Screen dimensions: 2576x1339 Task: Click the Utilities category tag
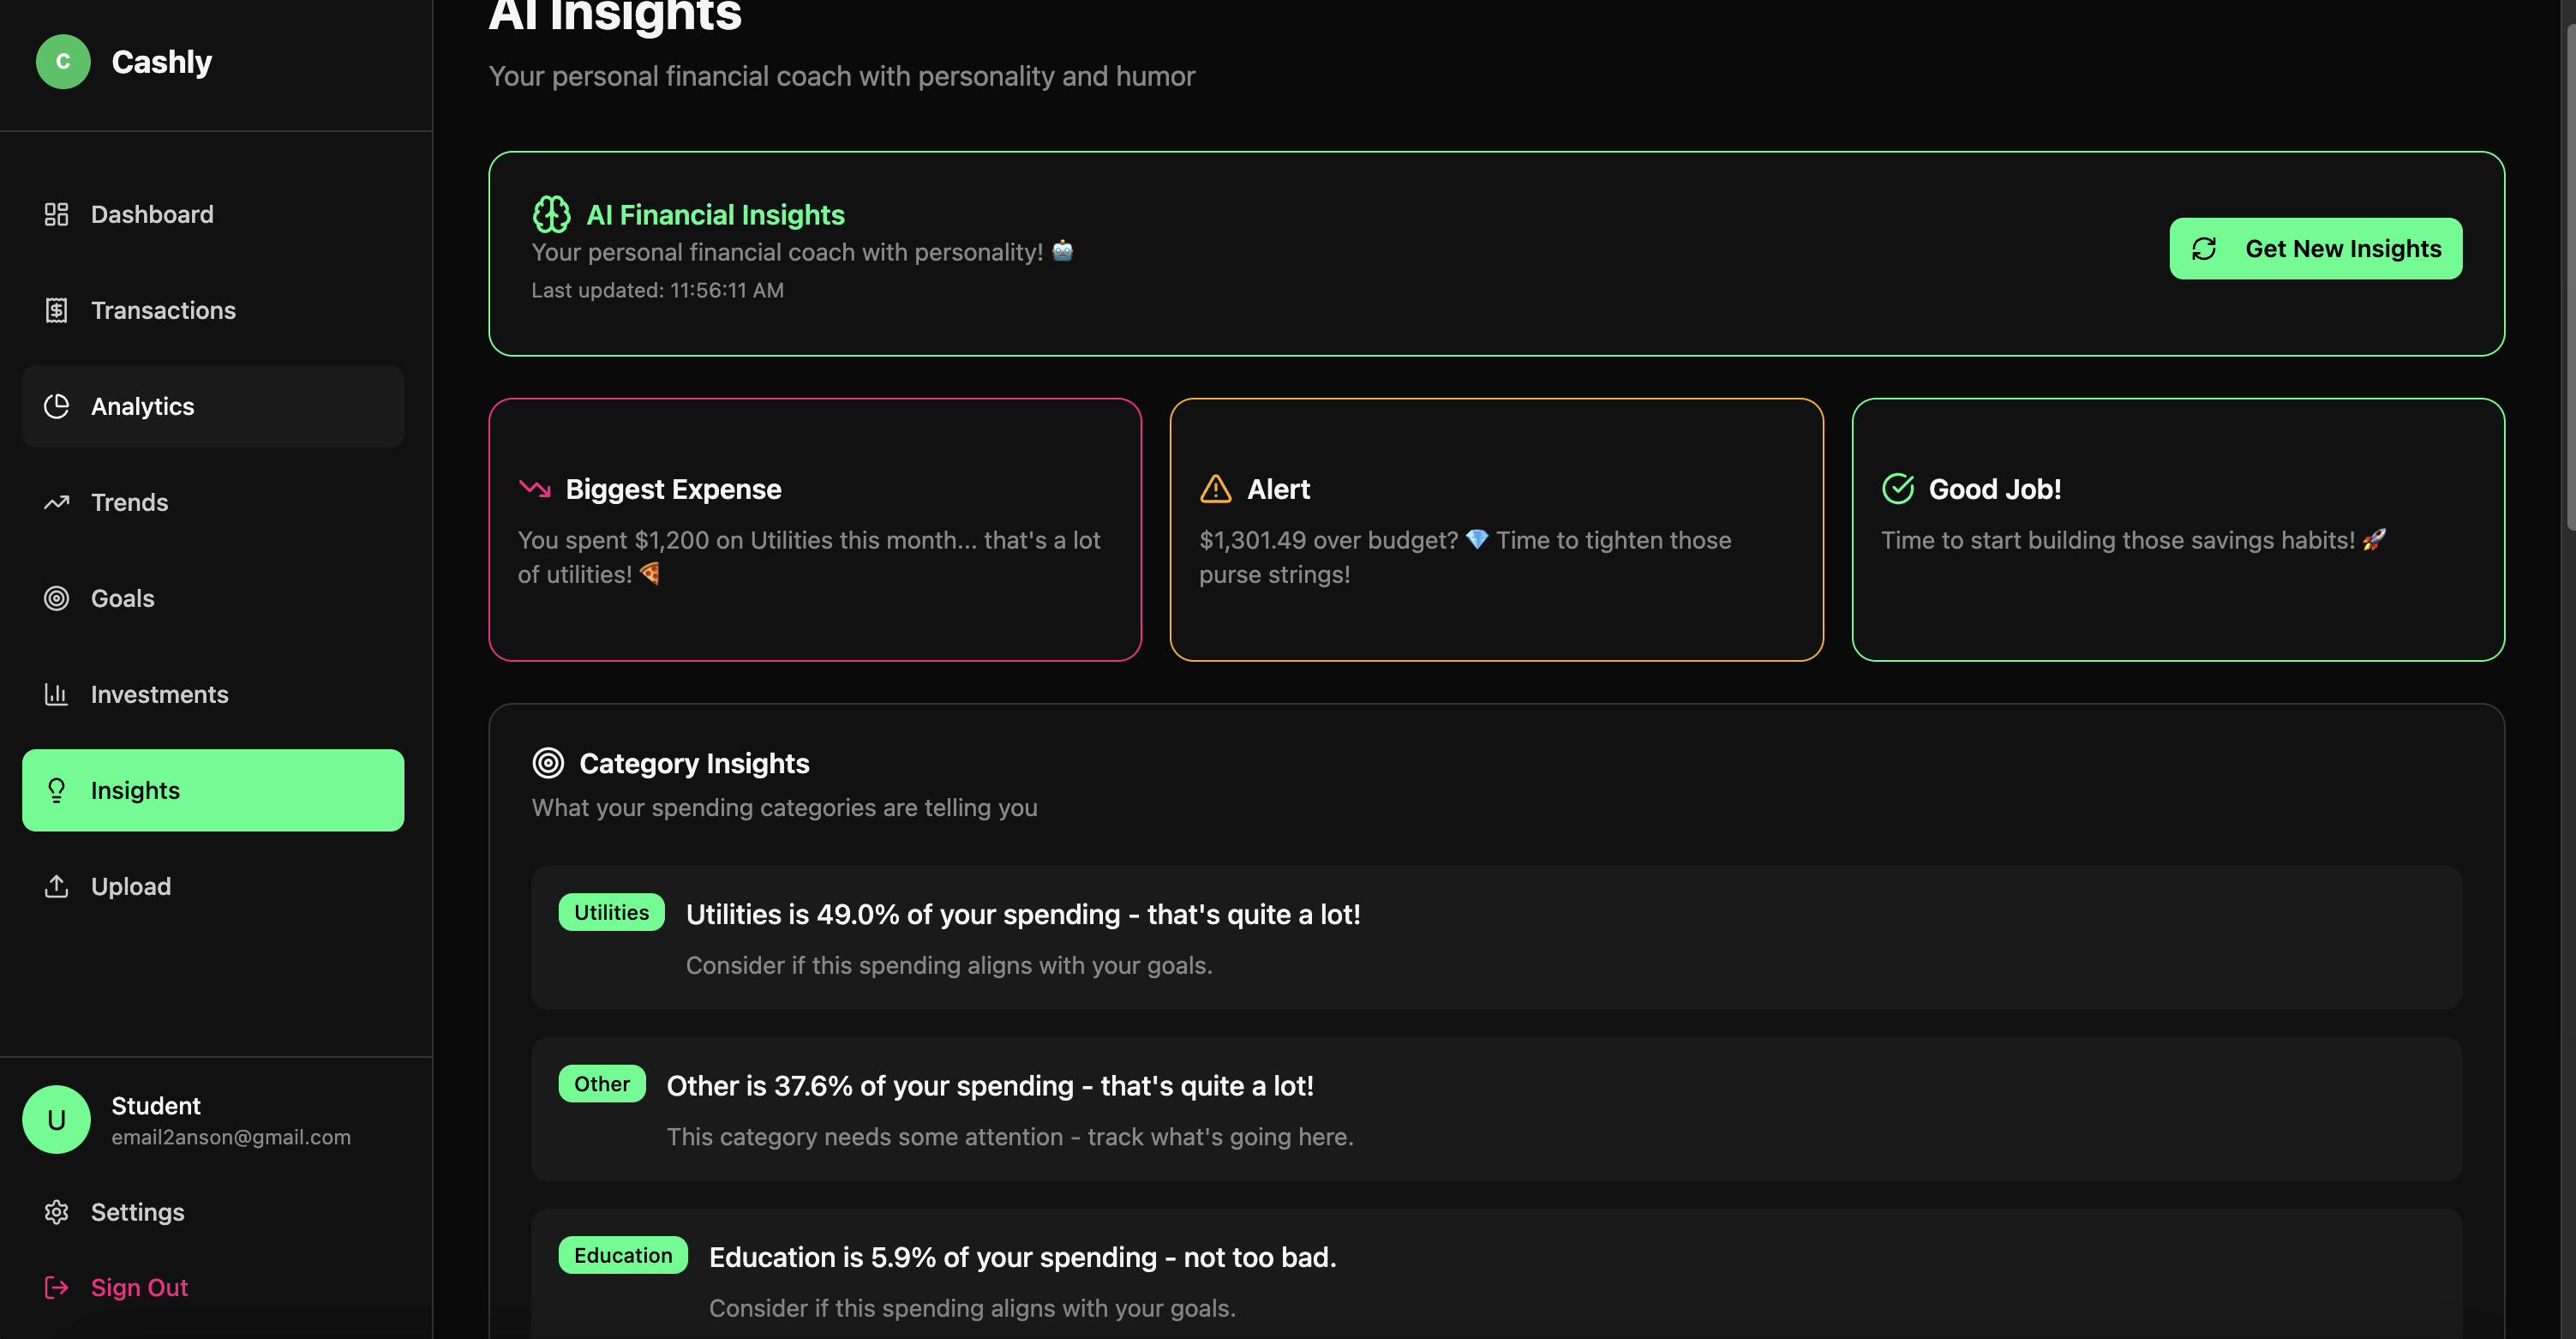click(611, 912)
